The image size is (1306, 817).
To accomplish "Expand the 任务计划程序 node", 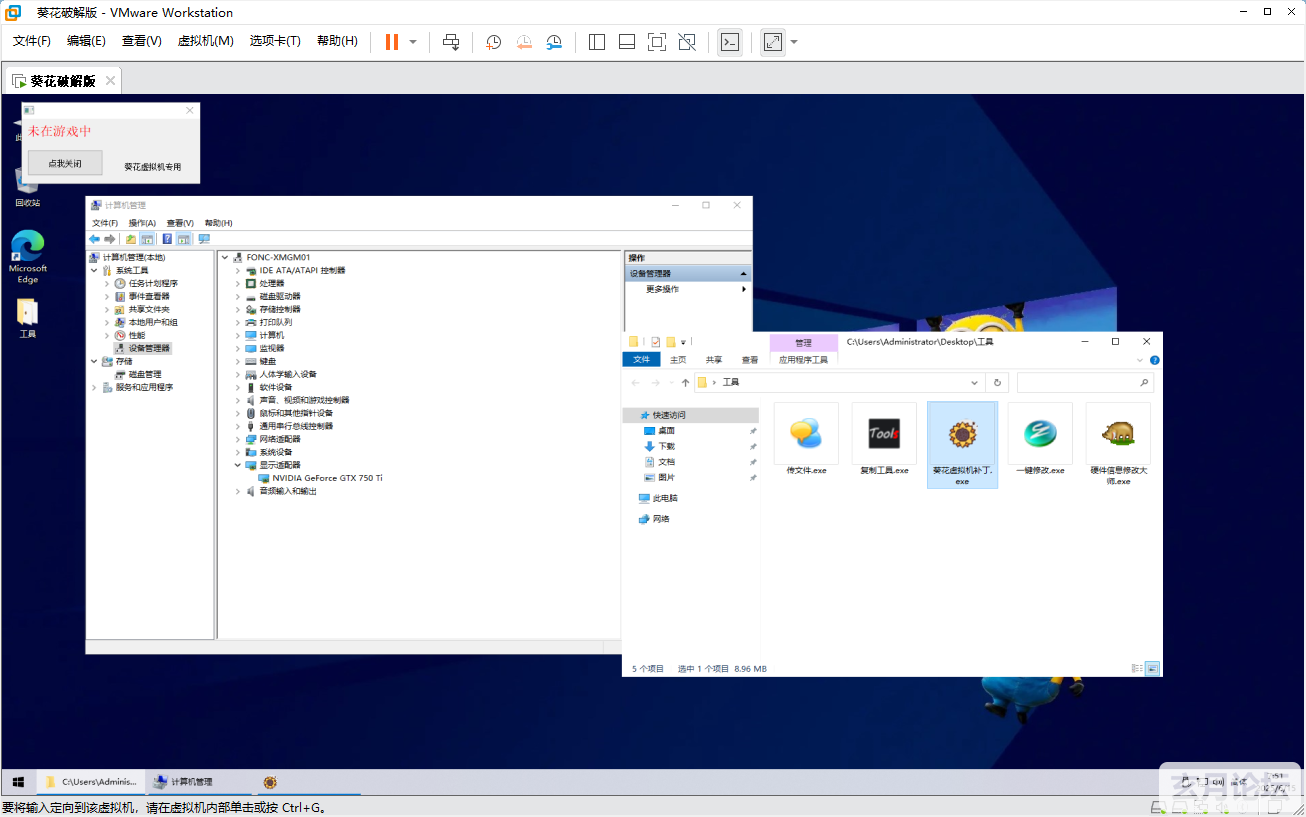I will pos(107,283).
